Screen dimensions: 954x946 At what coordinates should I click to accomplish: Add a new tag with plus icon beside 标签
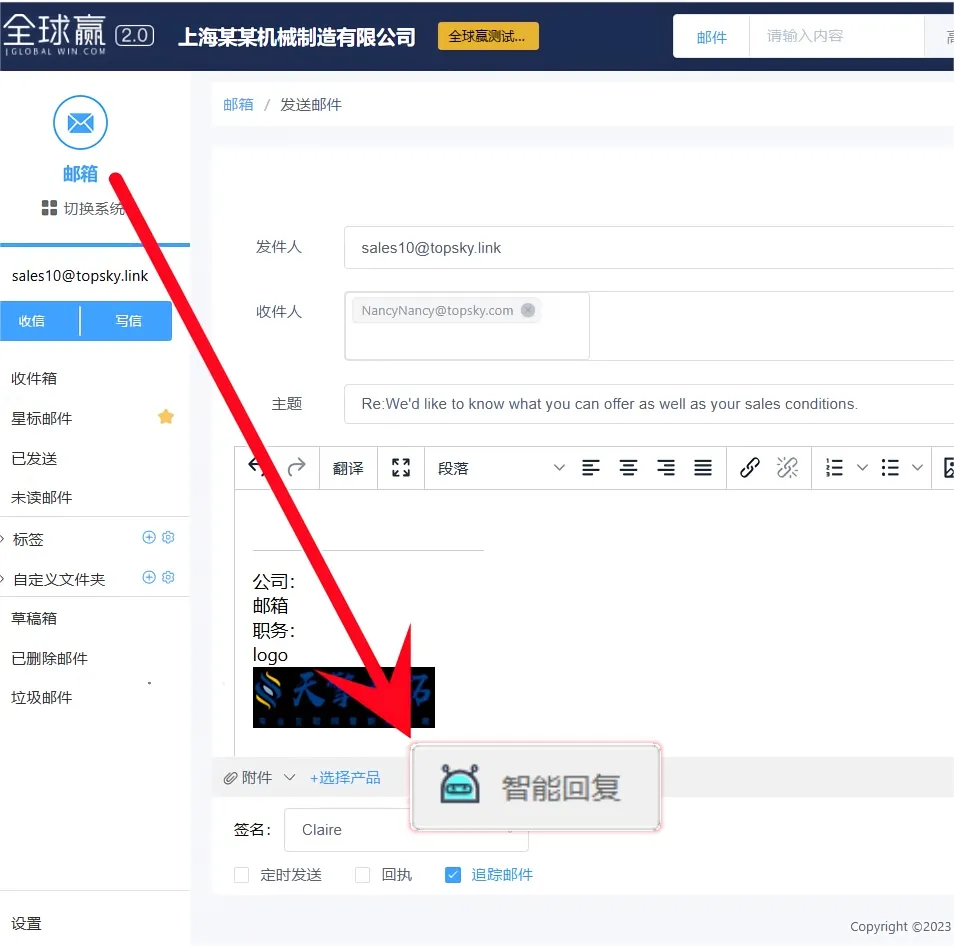click(149, 538)
